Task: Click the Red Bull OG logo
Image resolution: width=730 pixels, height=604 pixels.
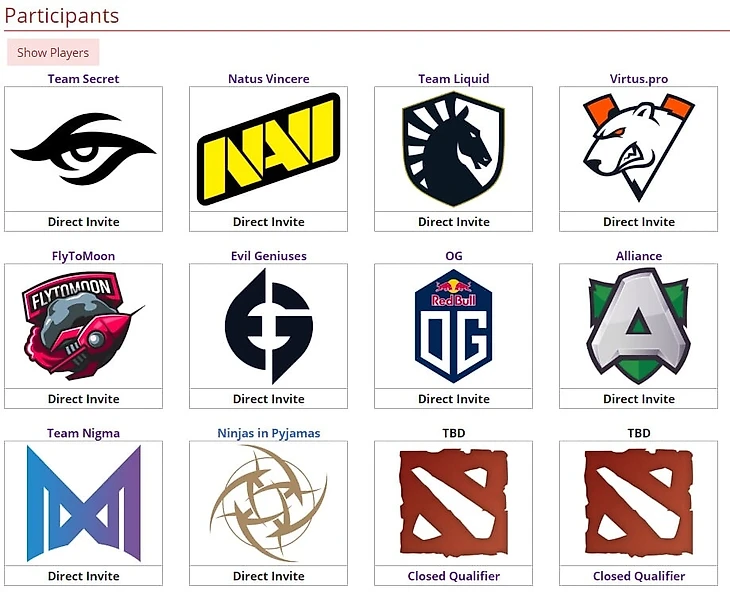Action: click(x=453, y=331)
